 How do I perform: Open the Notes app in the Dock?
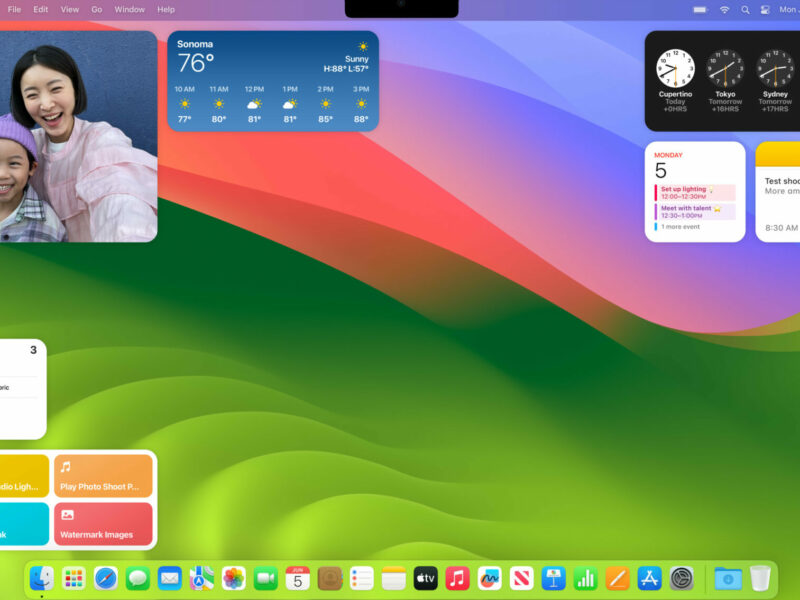[x=394, y=579]
